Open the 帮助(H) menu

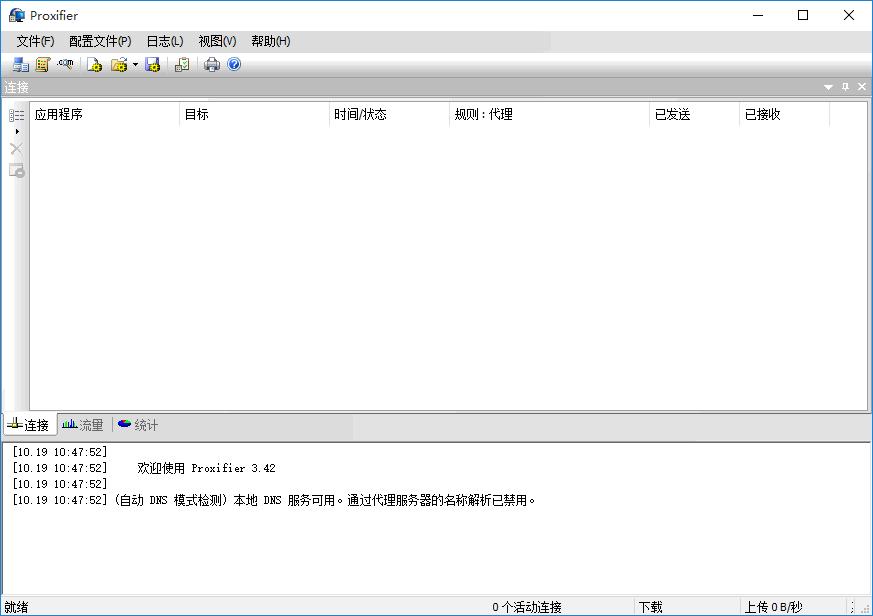pos(271,41)
